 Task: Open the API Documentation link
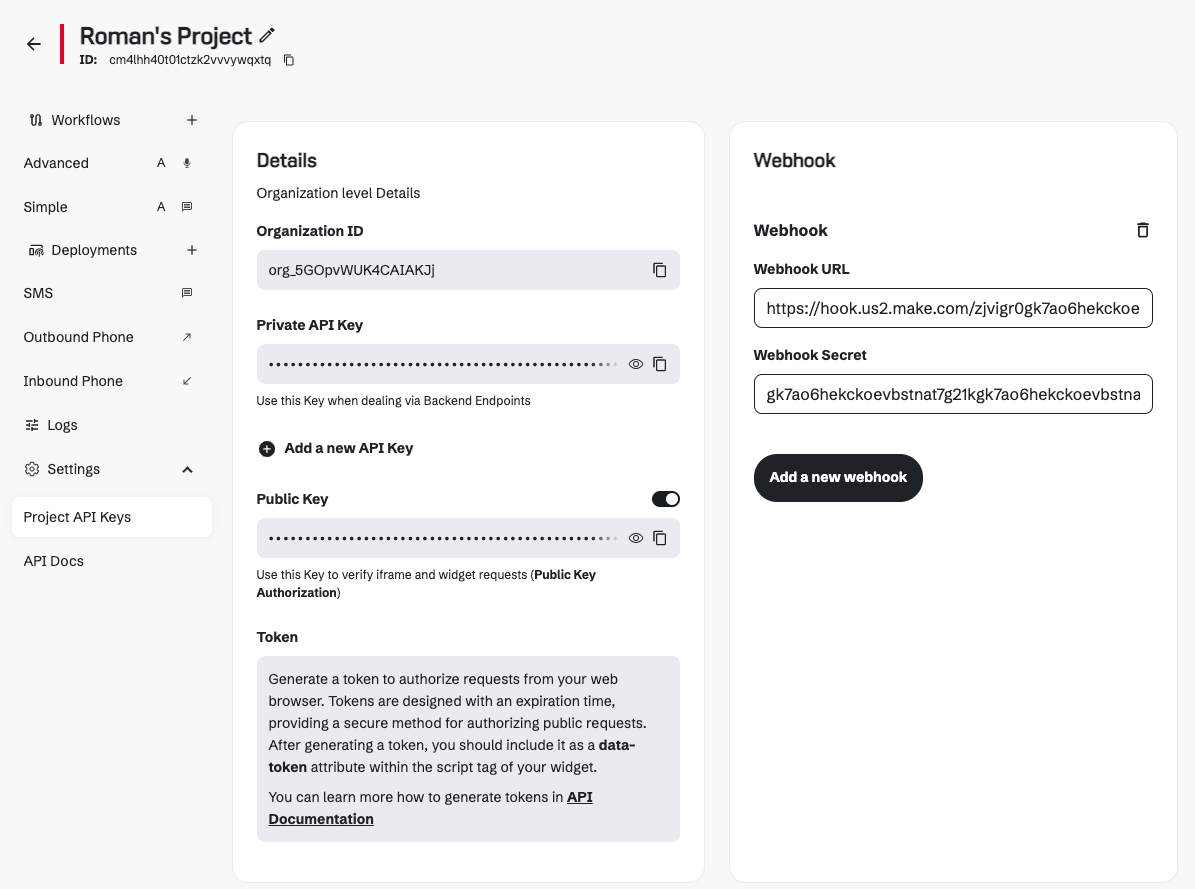(x=430, y=807)
